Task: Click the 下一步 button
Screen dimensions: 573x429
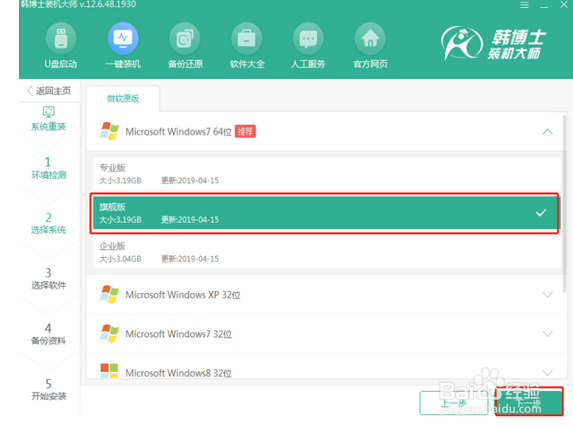Action: [x=529, y=402]
